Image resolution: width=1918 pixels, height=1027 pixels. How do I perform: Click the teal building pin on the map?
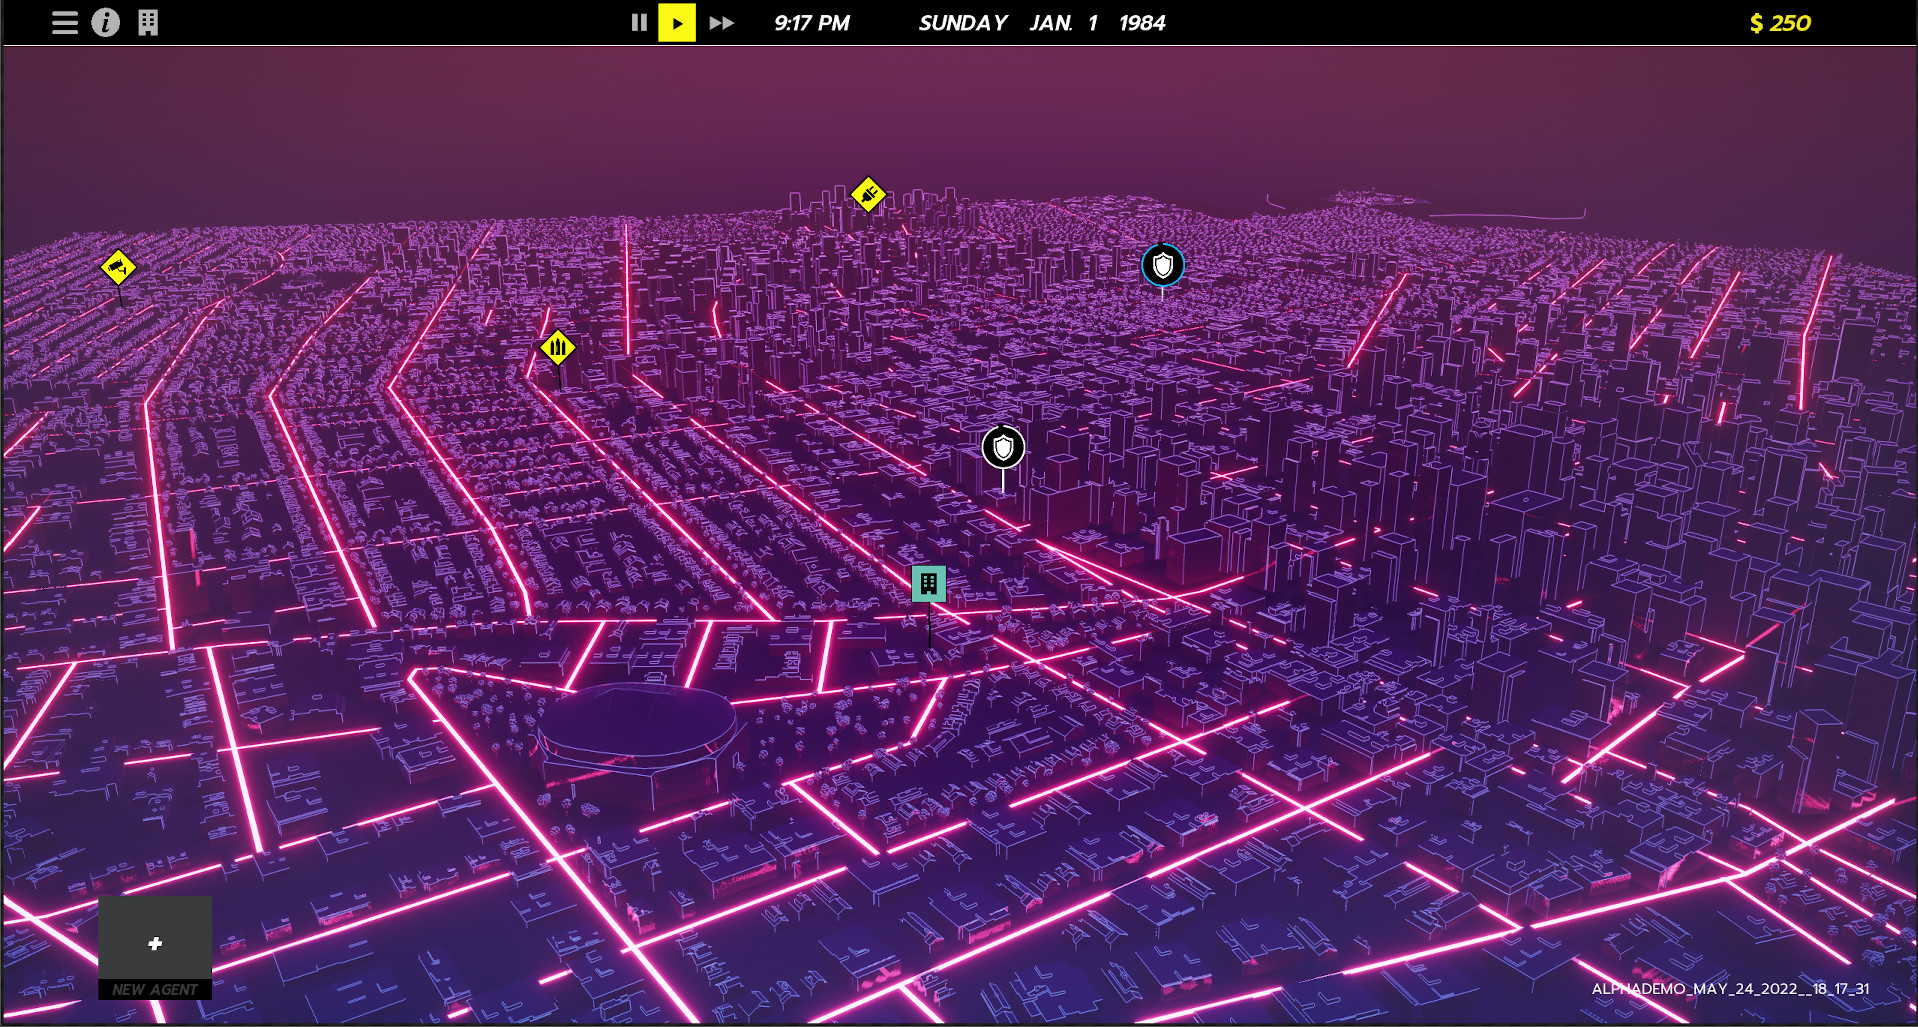point(928,584)
